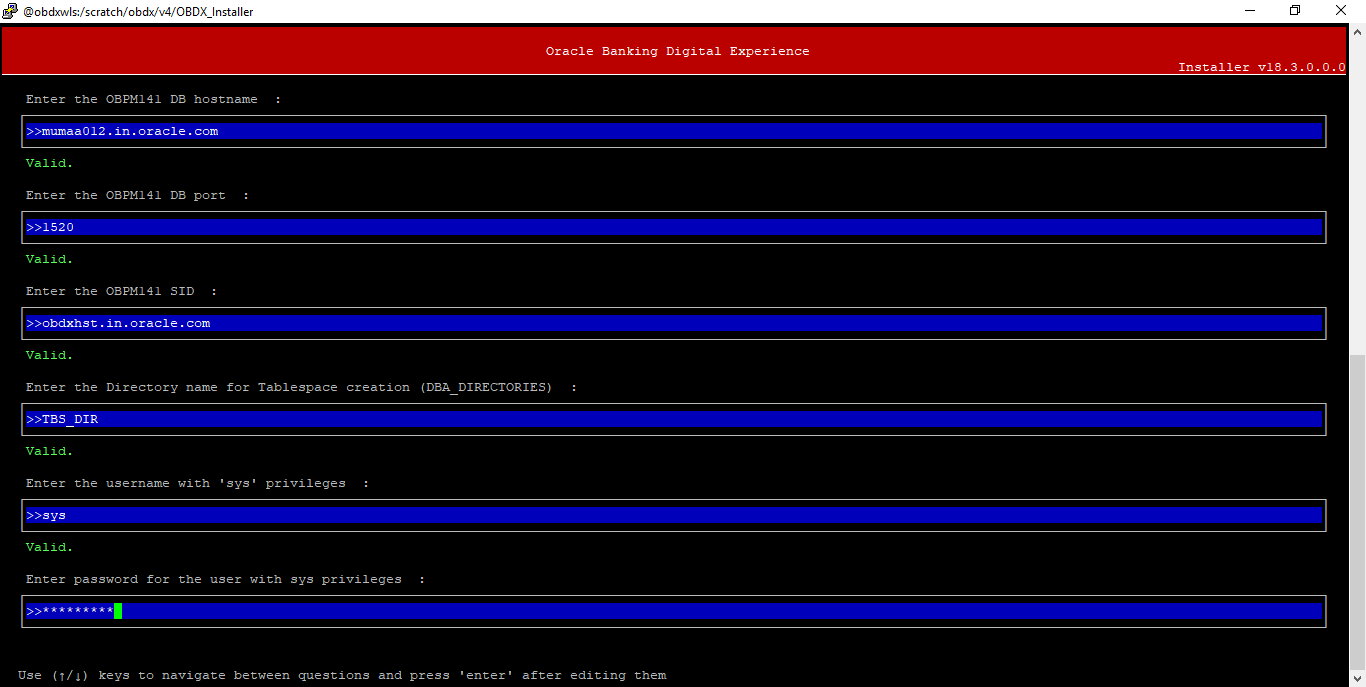Click the window title path text
Screen dimensions: 1366x687
tap(138, 12)
